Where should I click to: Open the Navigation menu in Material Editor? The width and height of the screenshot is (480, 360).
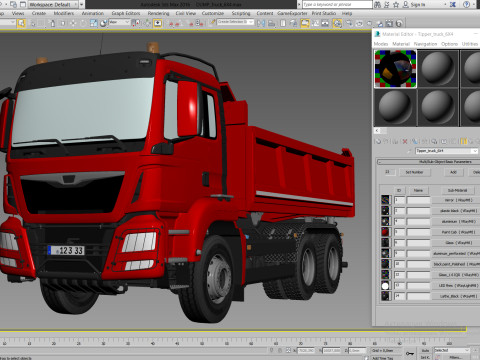pyautogui.click(x=425, y=44)
